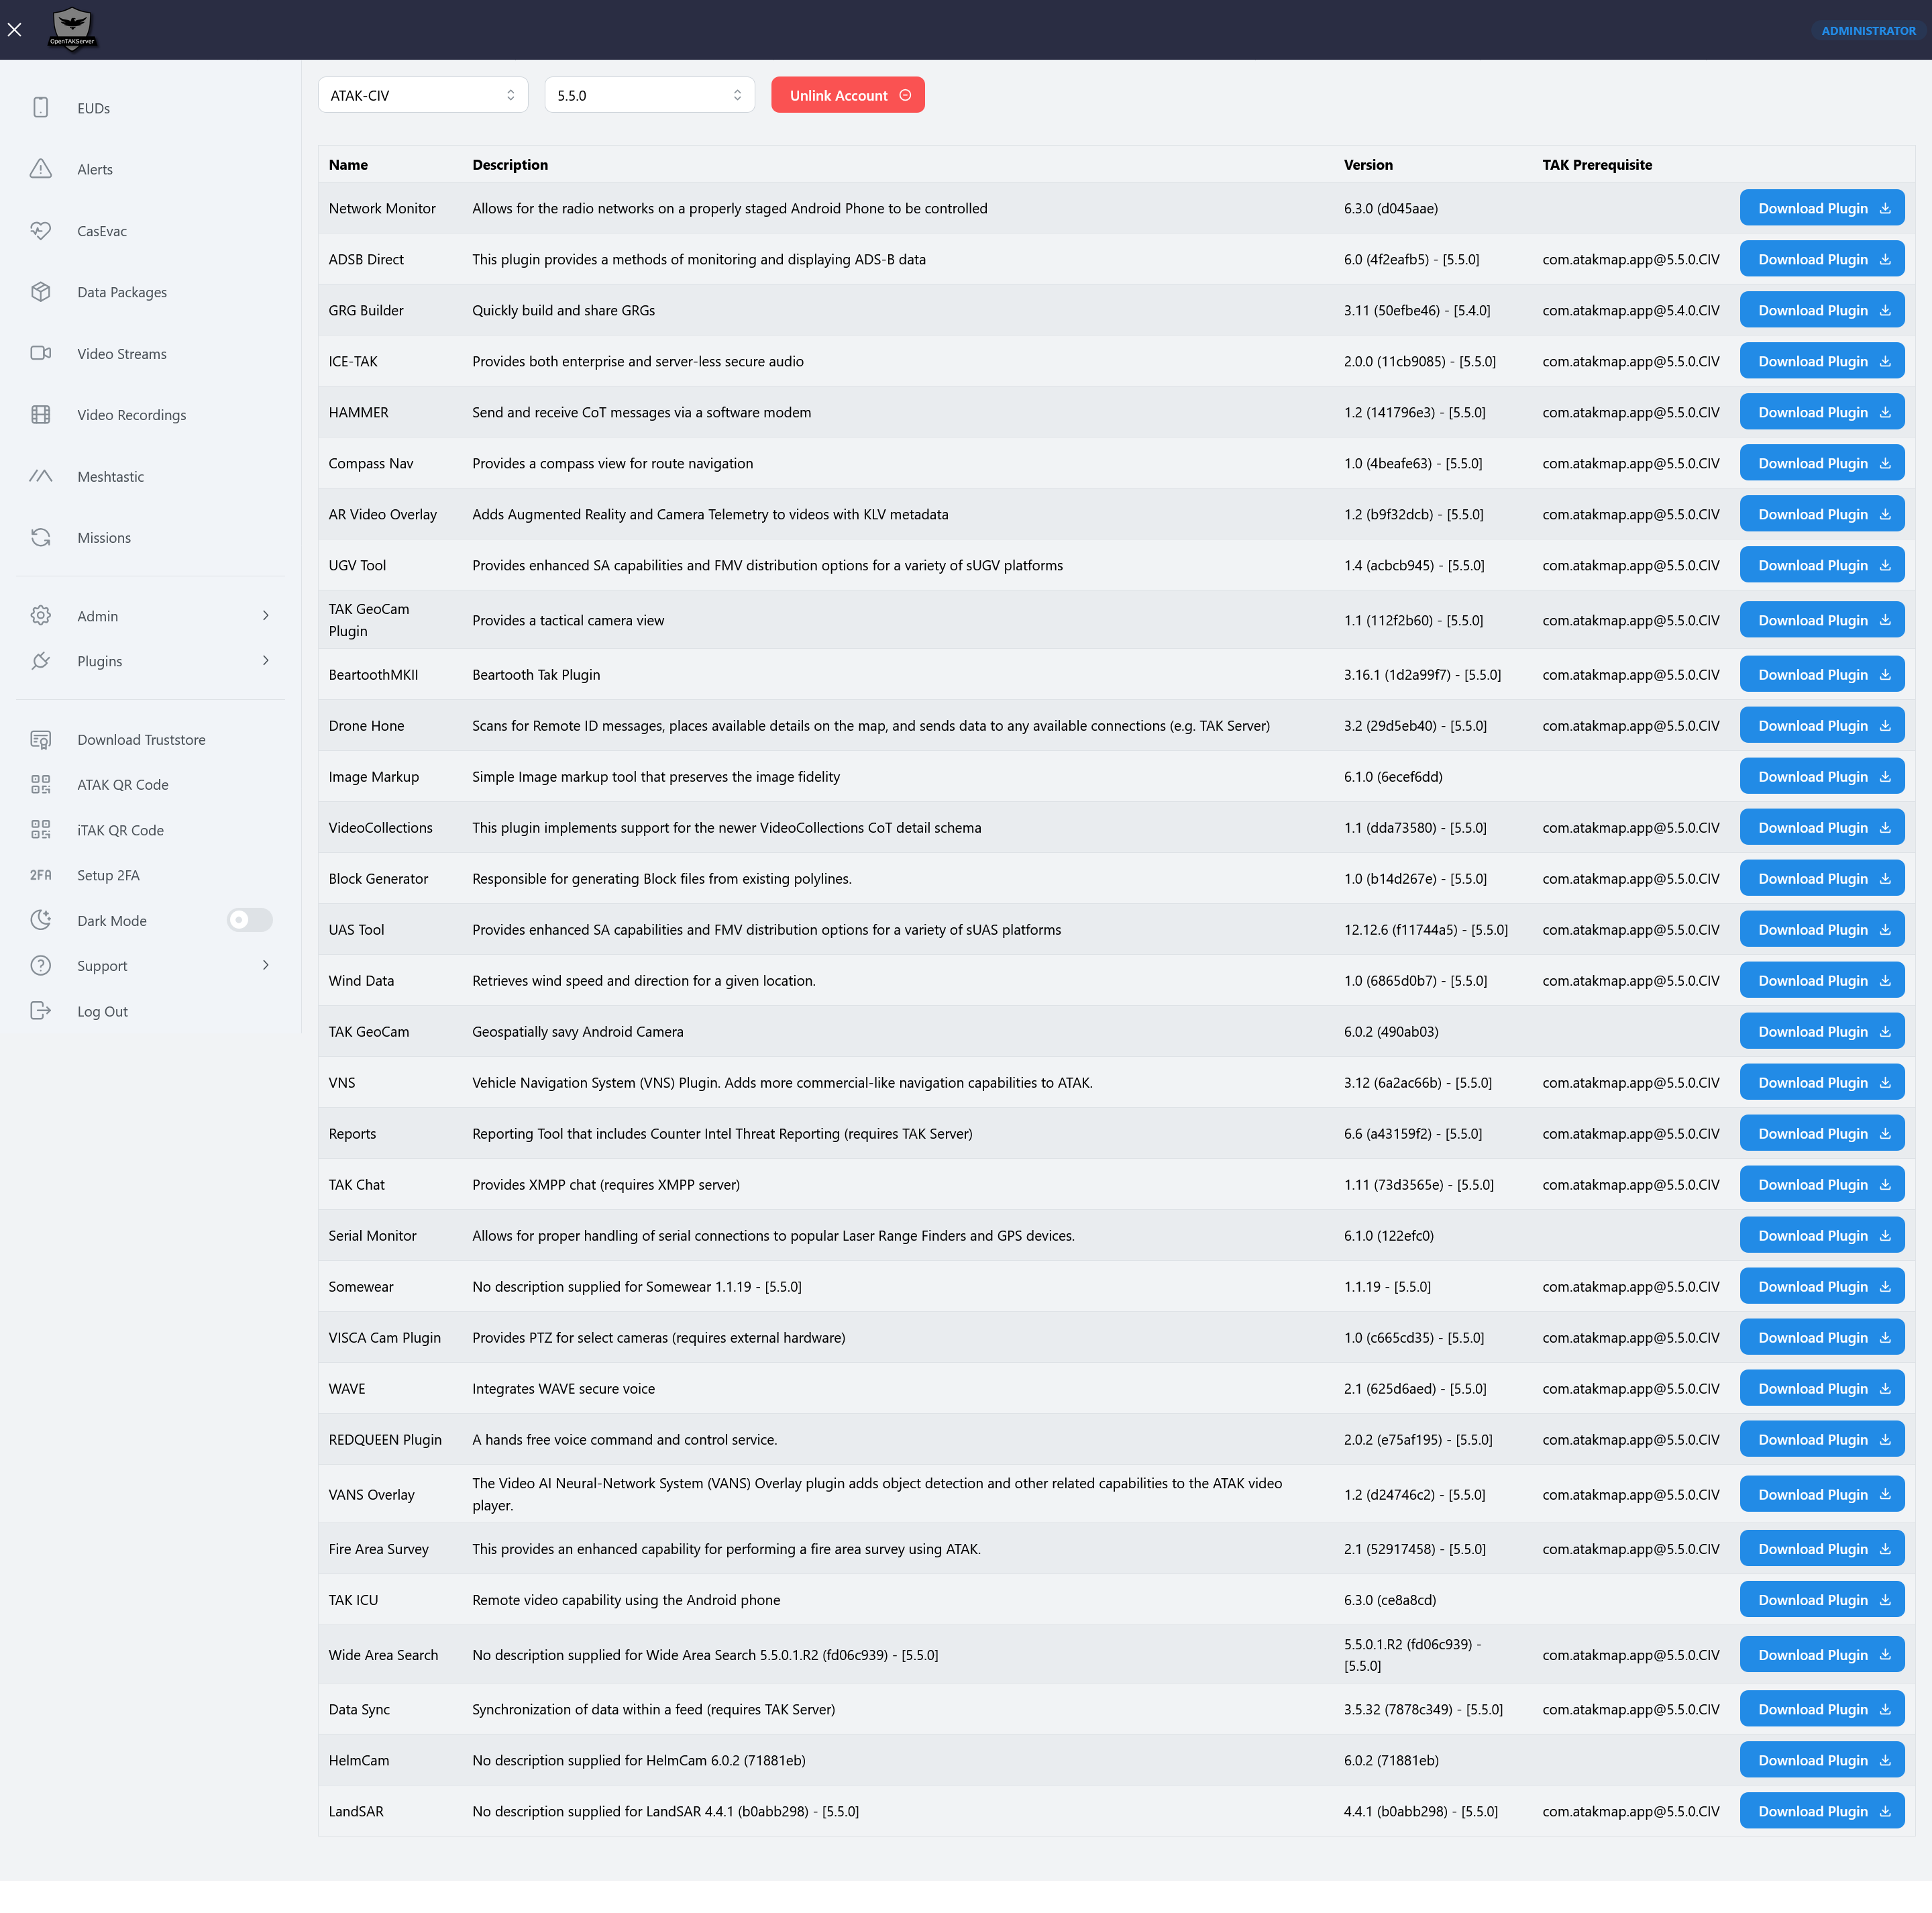Click the OpenTAKServer logo

[x=72, y=29]
